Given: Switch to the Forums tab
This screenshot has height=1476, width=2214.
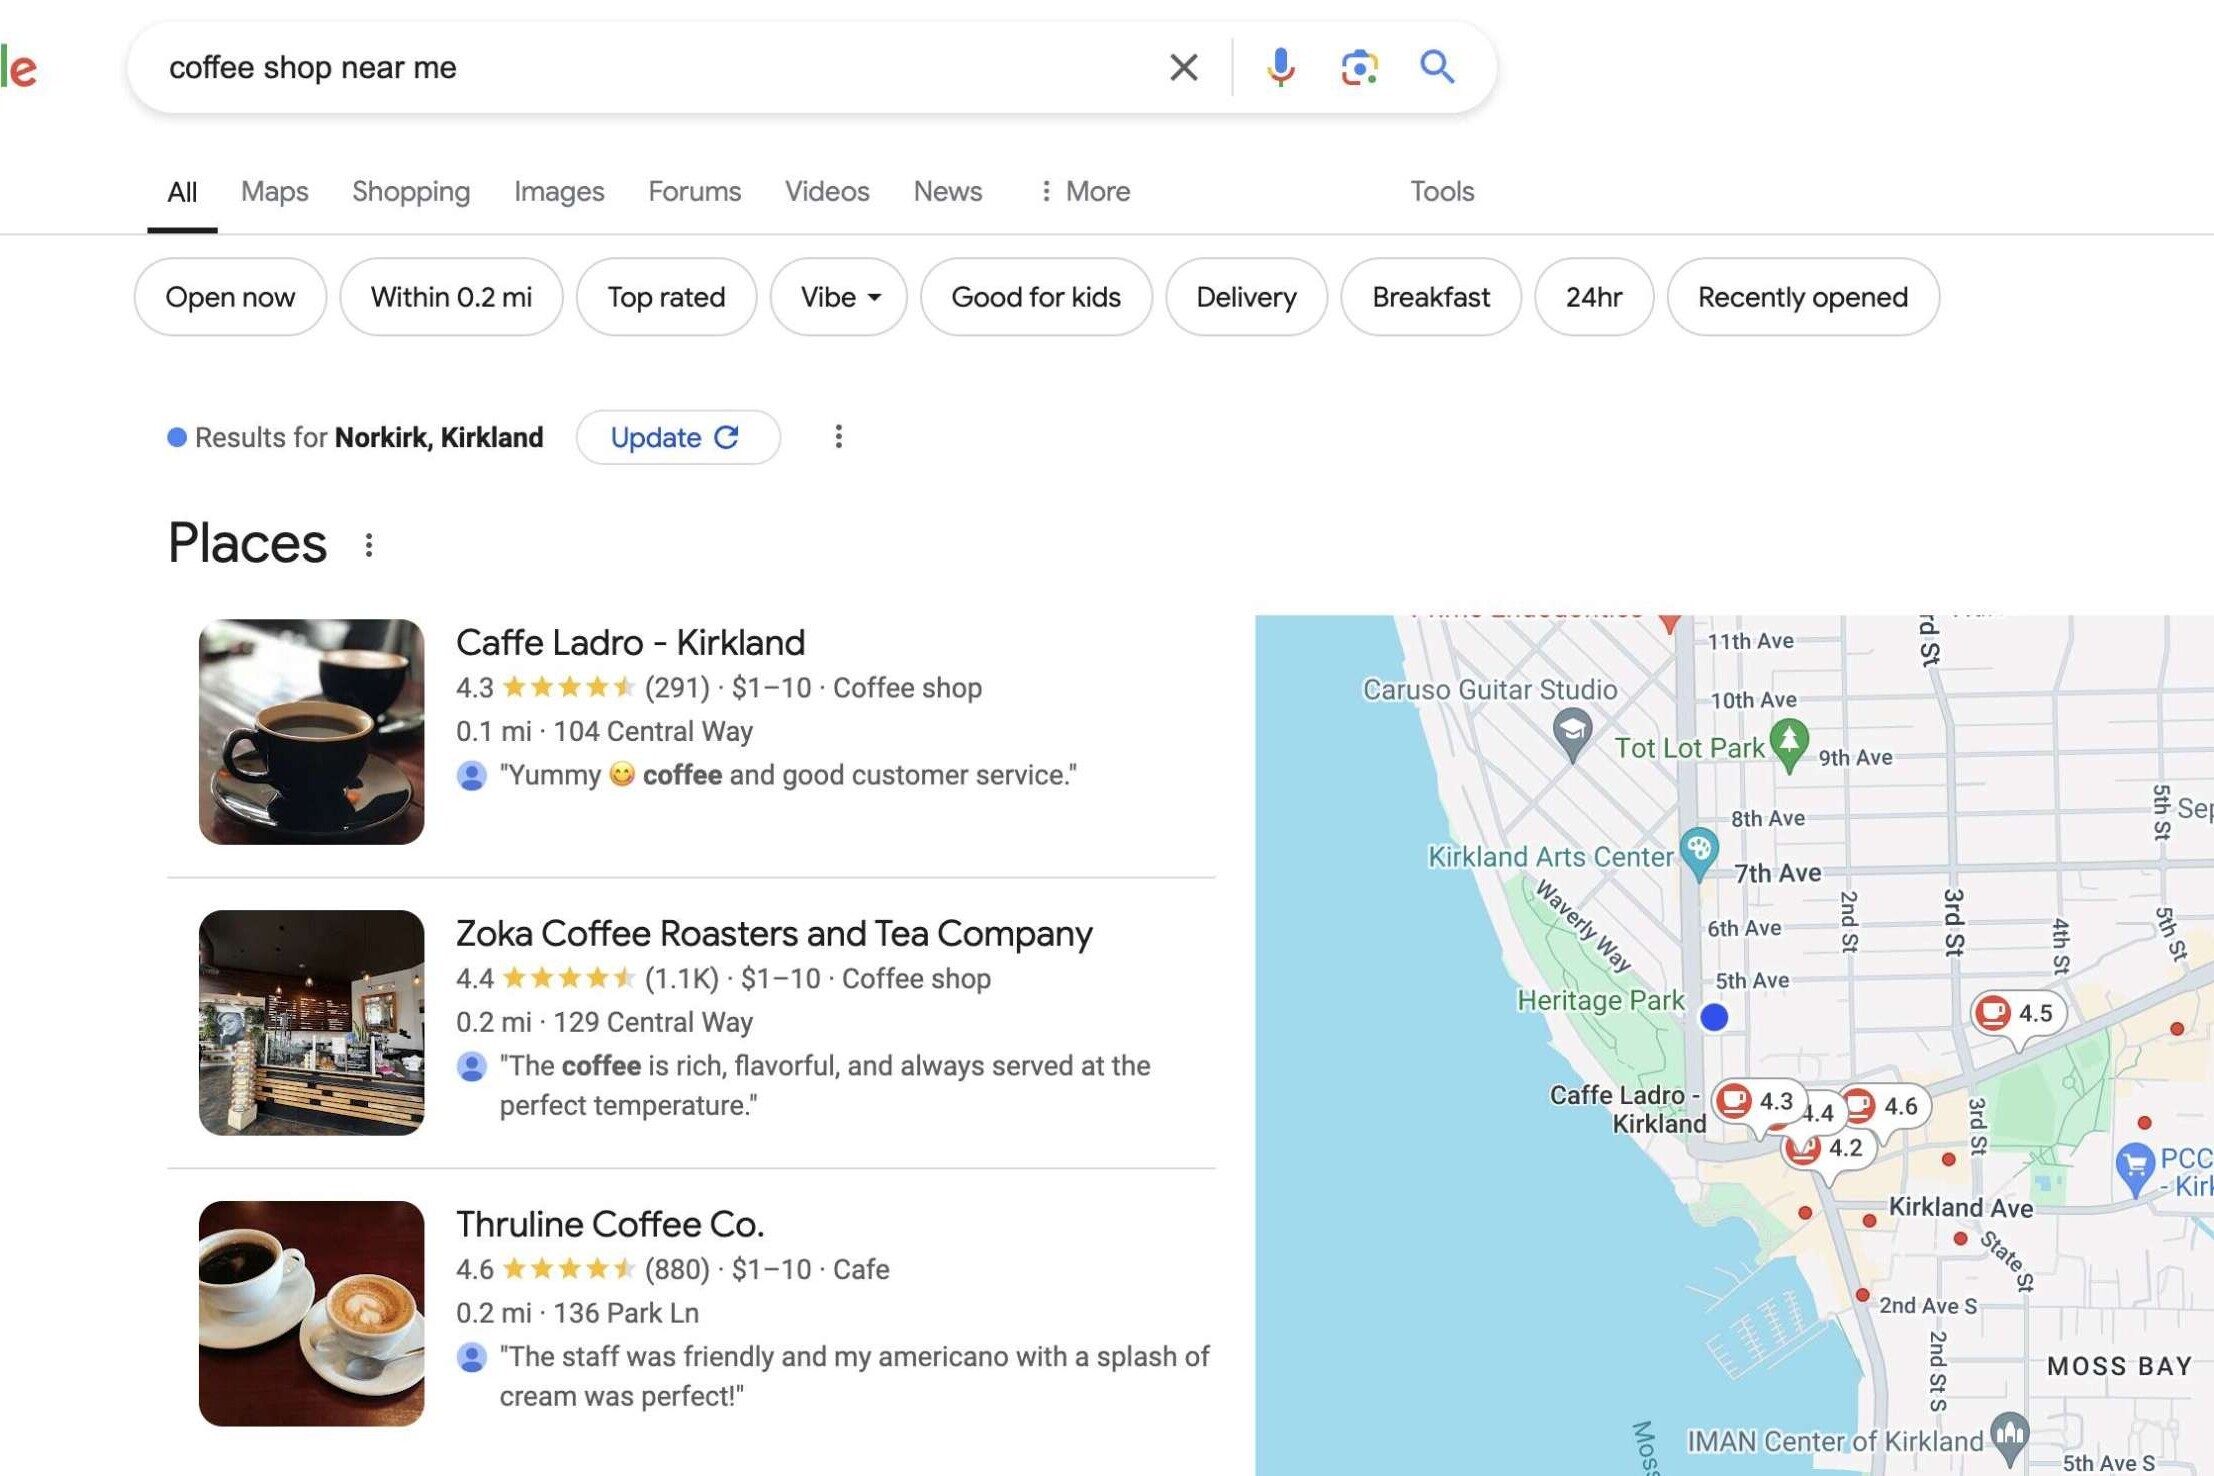Looking at the screenshot, I should coord(694,191).
